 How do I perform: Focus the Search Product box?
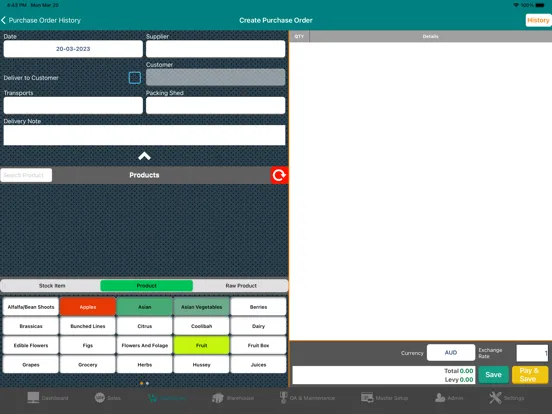pos(26,175)
